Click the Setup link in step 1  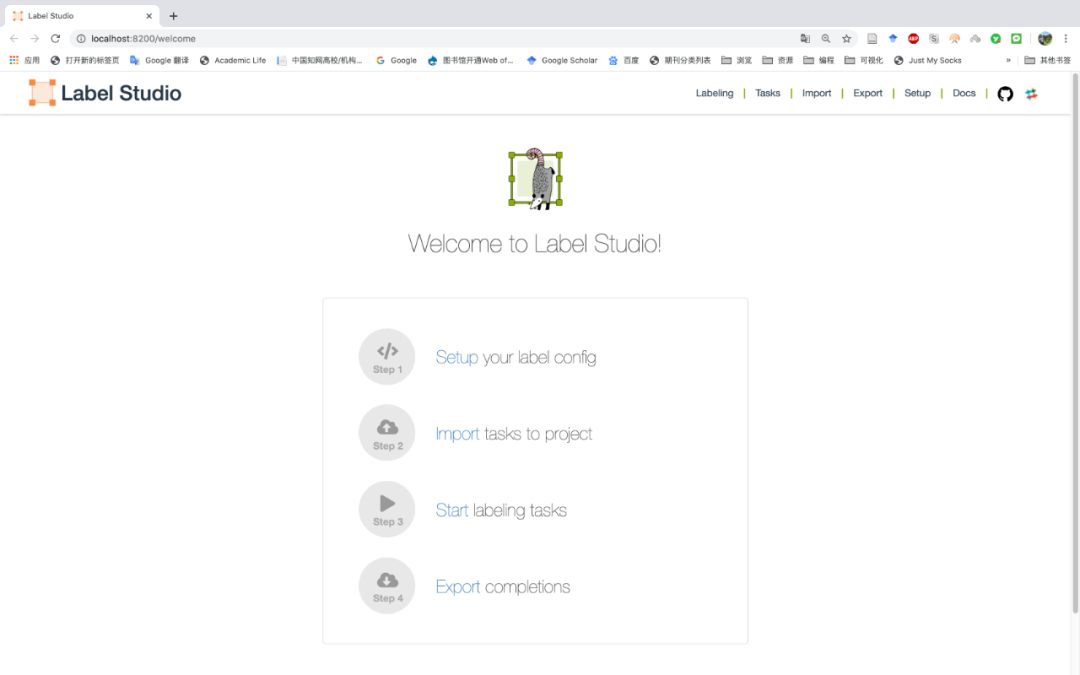click(x=457, y=357)
